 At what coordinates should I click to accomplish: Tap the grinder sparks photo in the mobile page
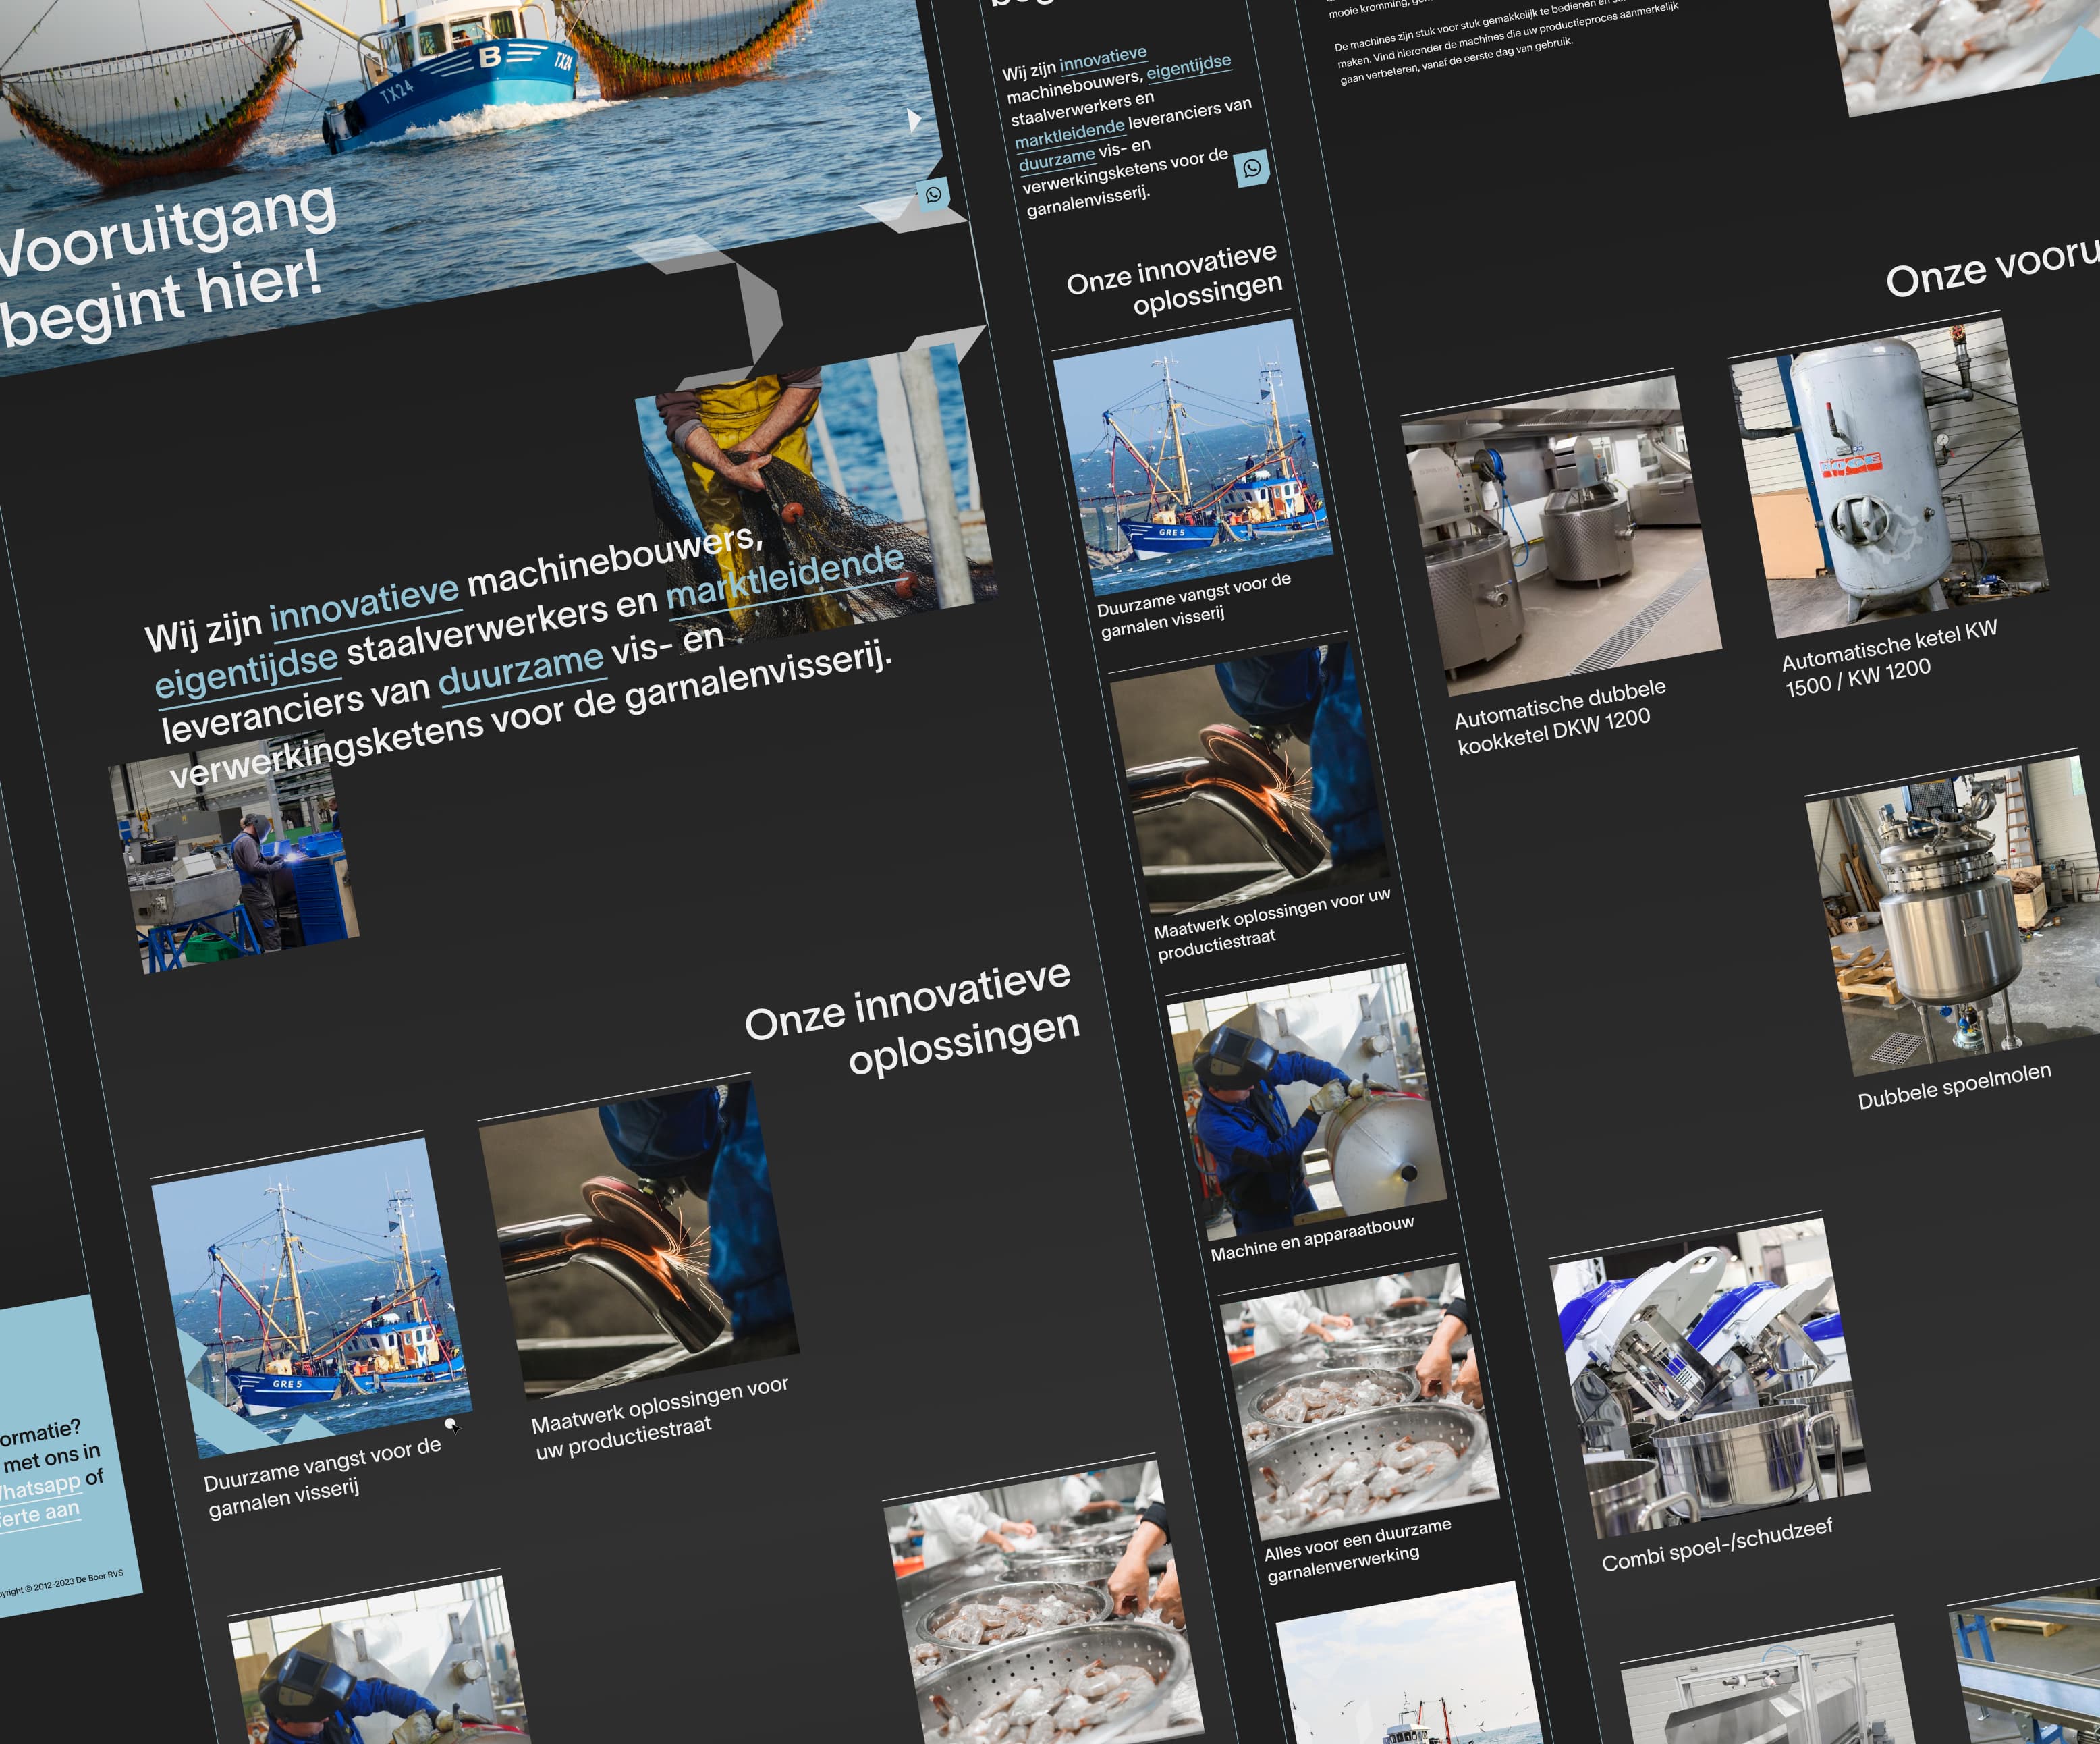tap(1250, 778)
